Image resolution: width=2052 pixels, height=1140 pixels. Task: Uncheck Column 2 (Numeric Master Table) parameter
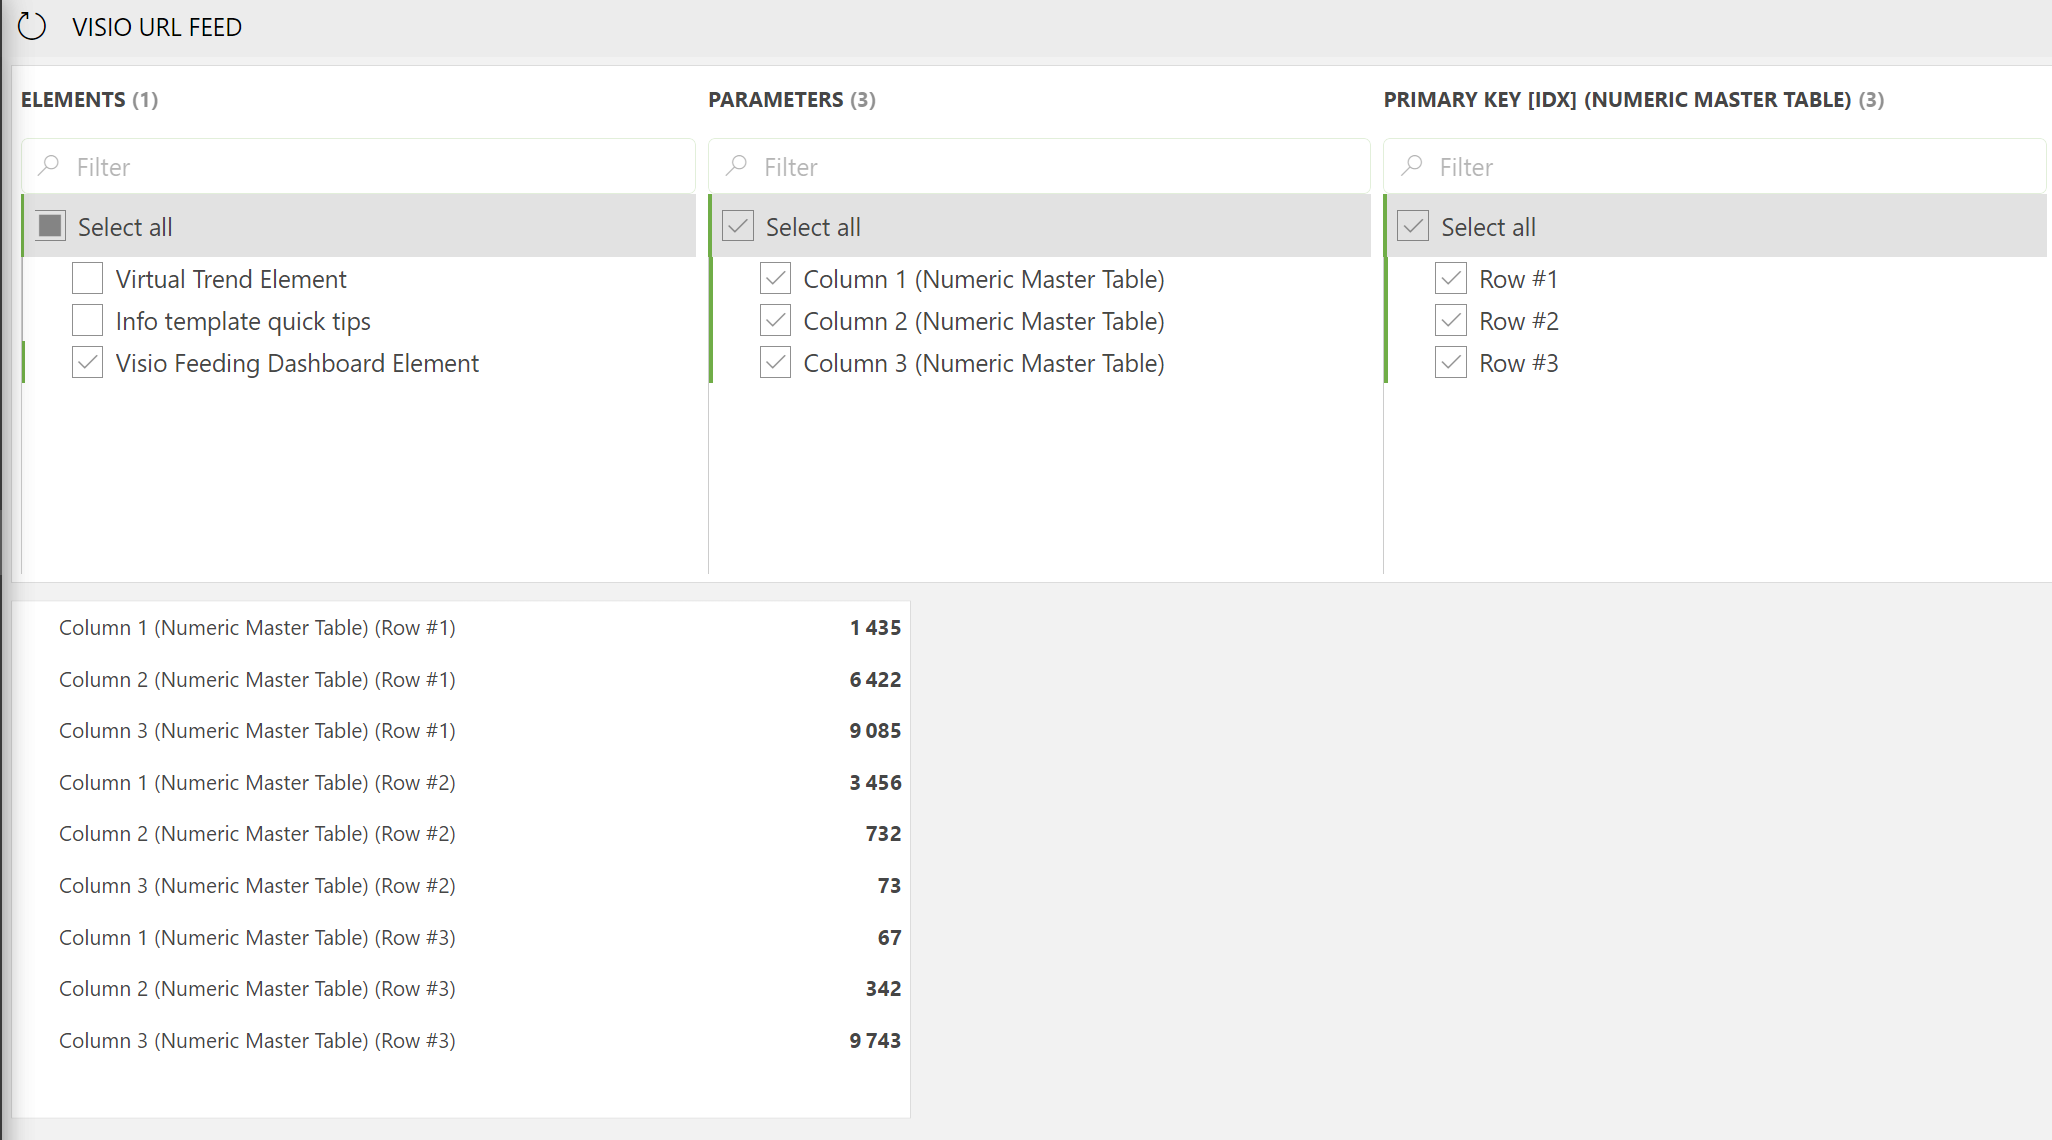coord(775,320)
